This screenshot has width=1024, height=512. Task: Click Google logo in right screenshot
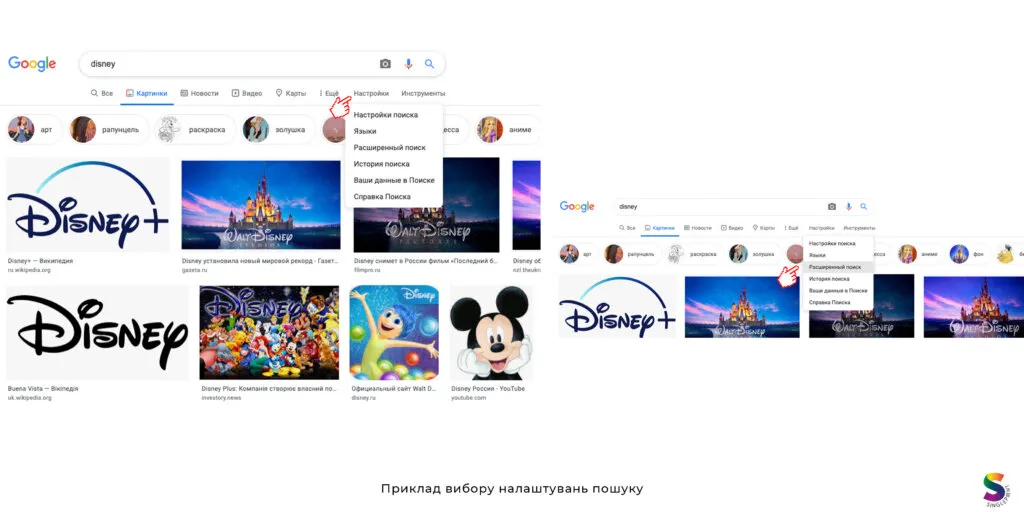click(x=577, y=206)
